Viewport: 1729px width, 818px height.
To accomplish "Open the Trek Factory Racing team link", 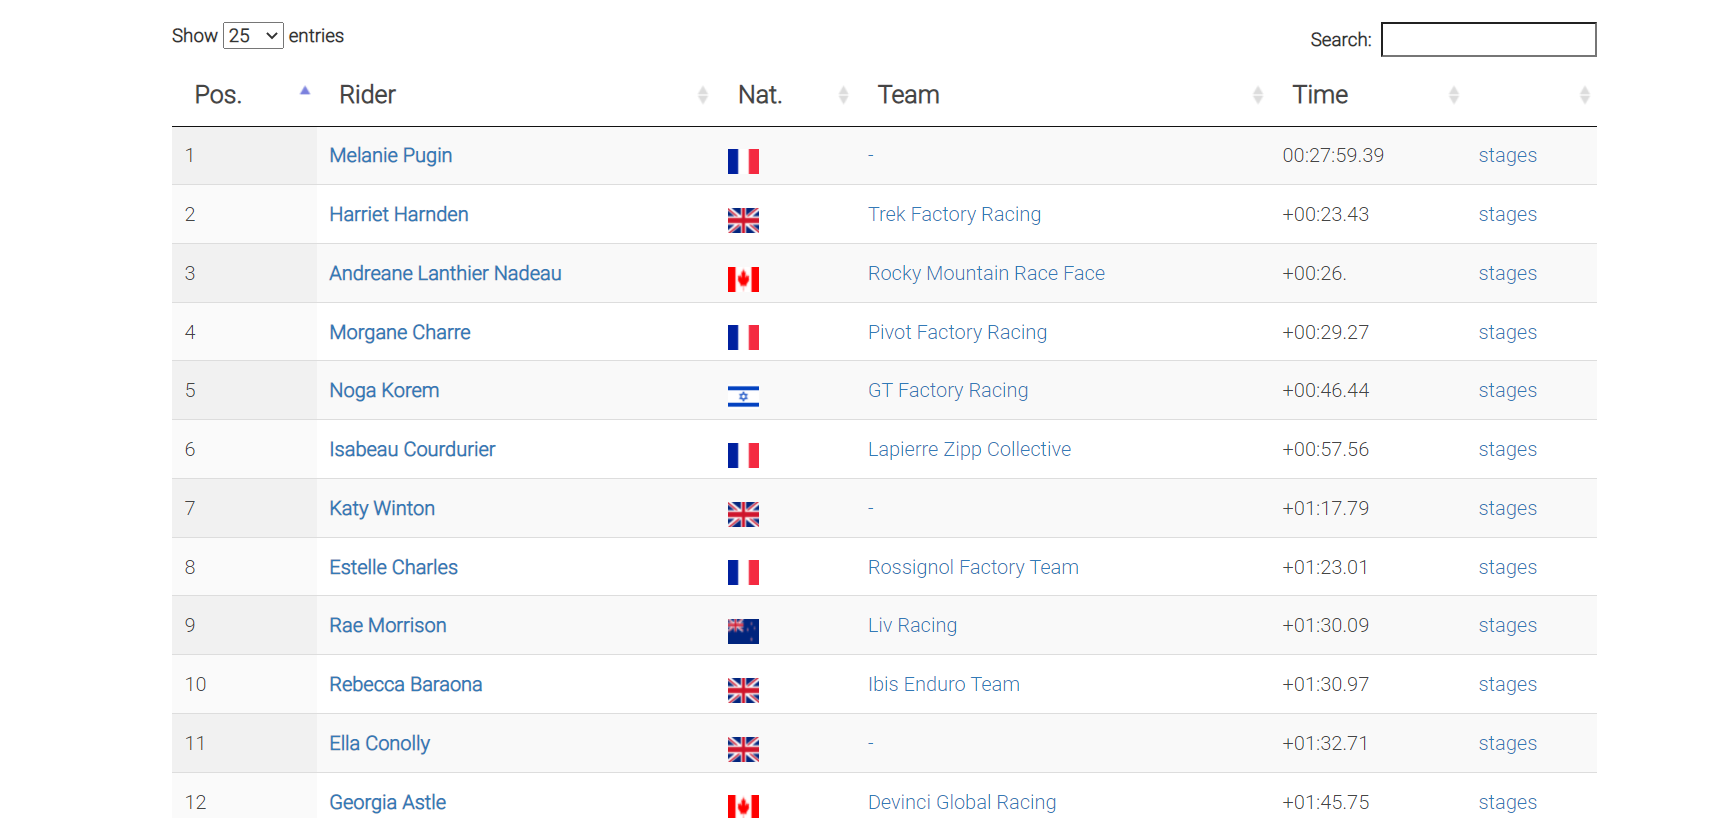I will 954,214.
